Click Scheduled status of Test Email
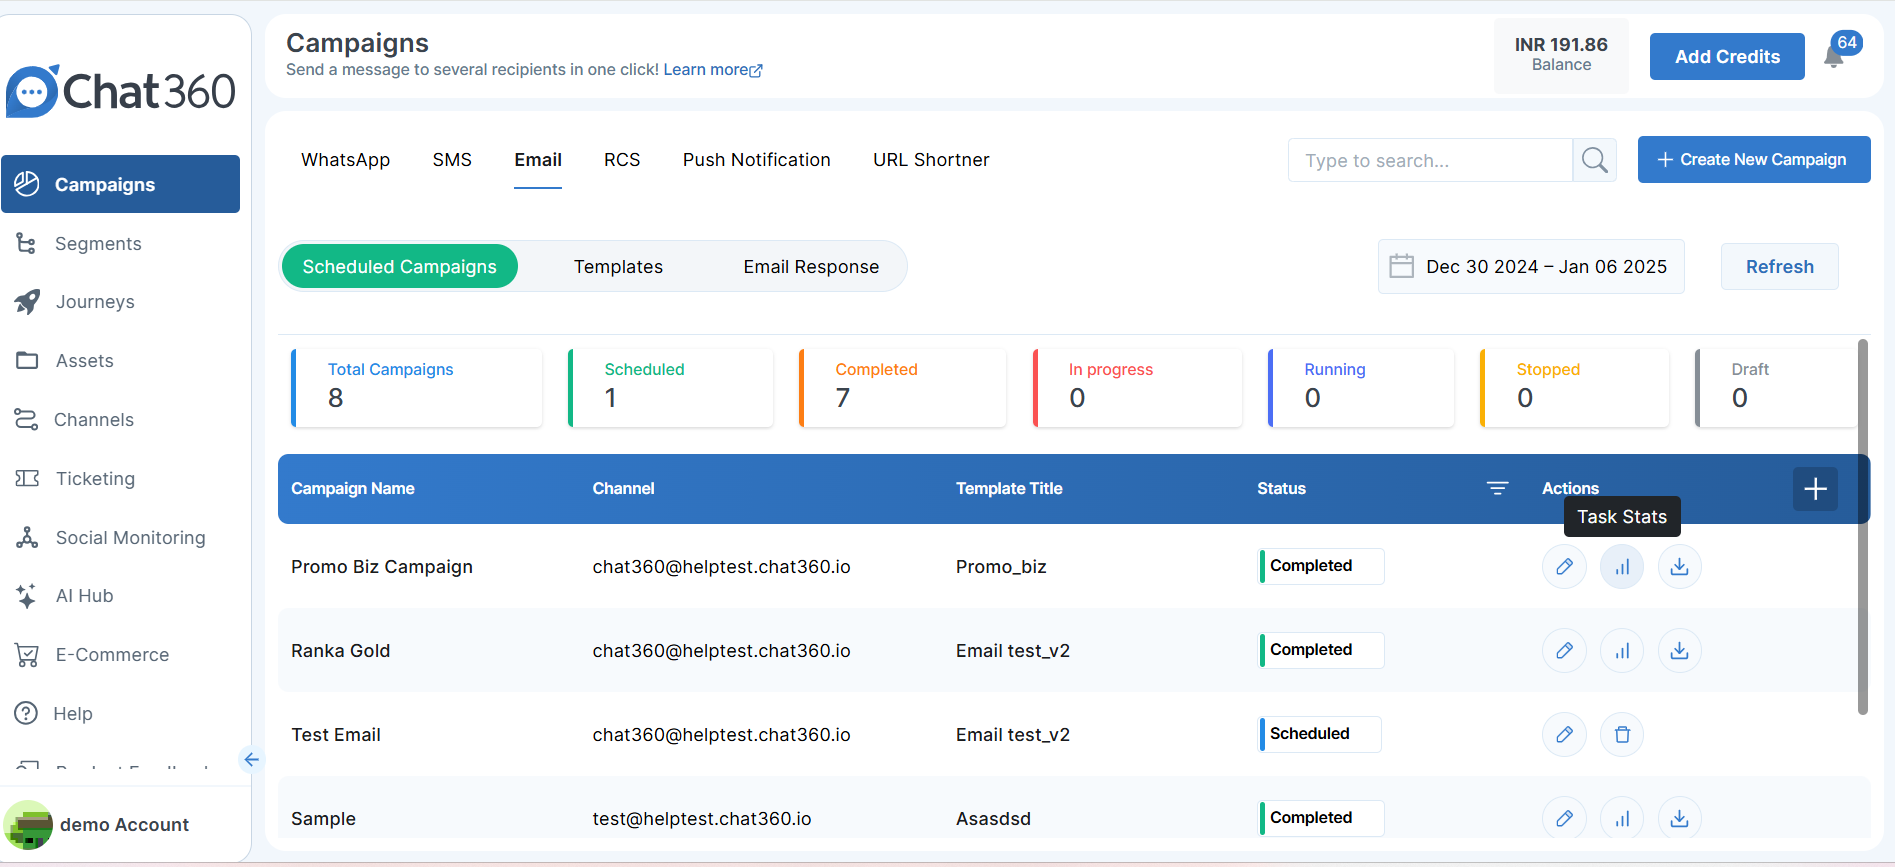The image size is (1895, 867). click(1320, 734)
